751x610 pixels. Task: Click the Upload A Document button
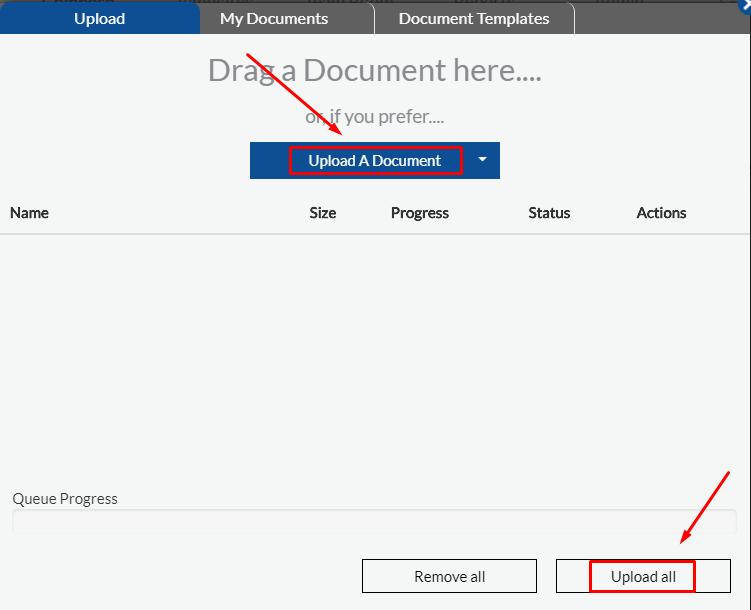tap(374, 160)
